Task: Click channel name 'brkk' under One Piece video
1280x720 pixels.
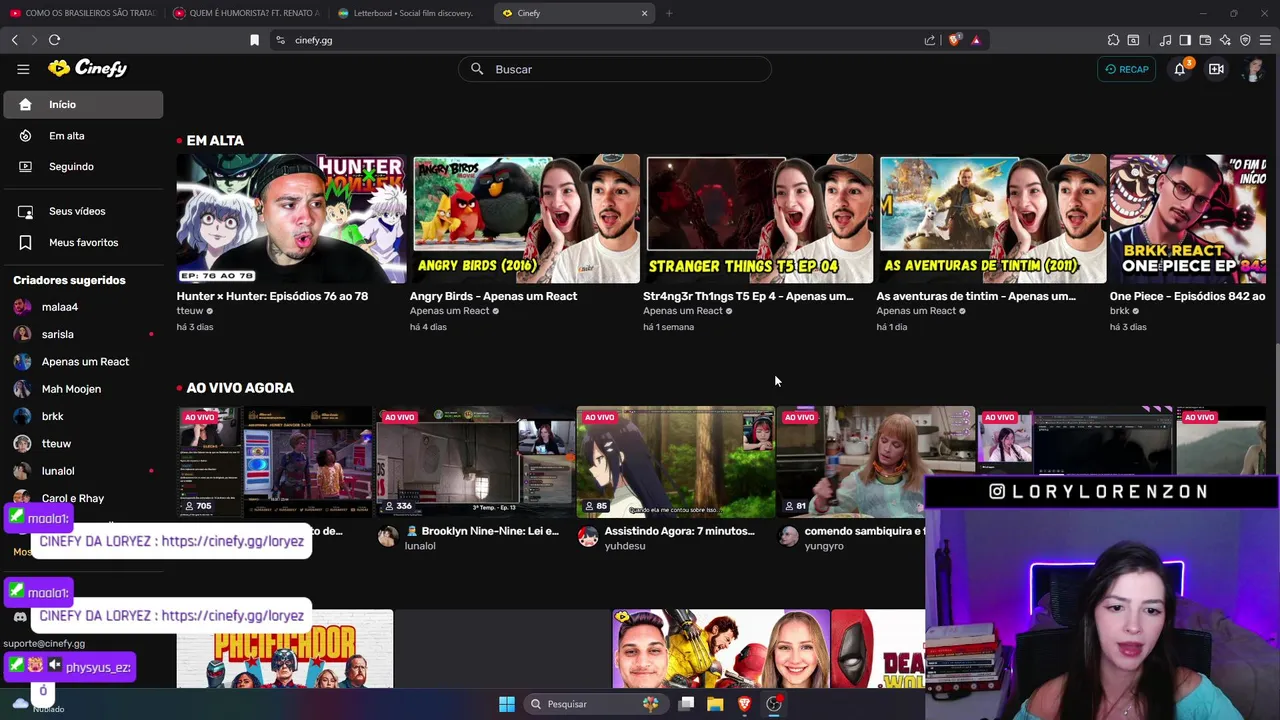Action: coord(1119,311)
